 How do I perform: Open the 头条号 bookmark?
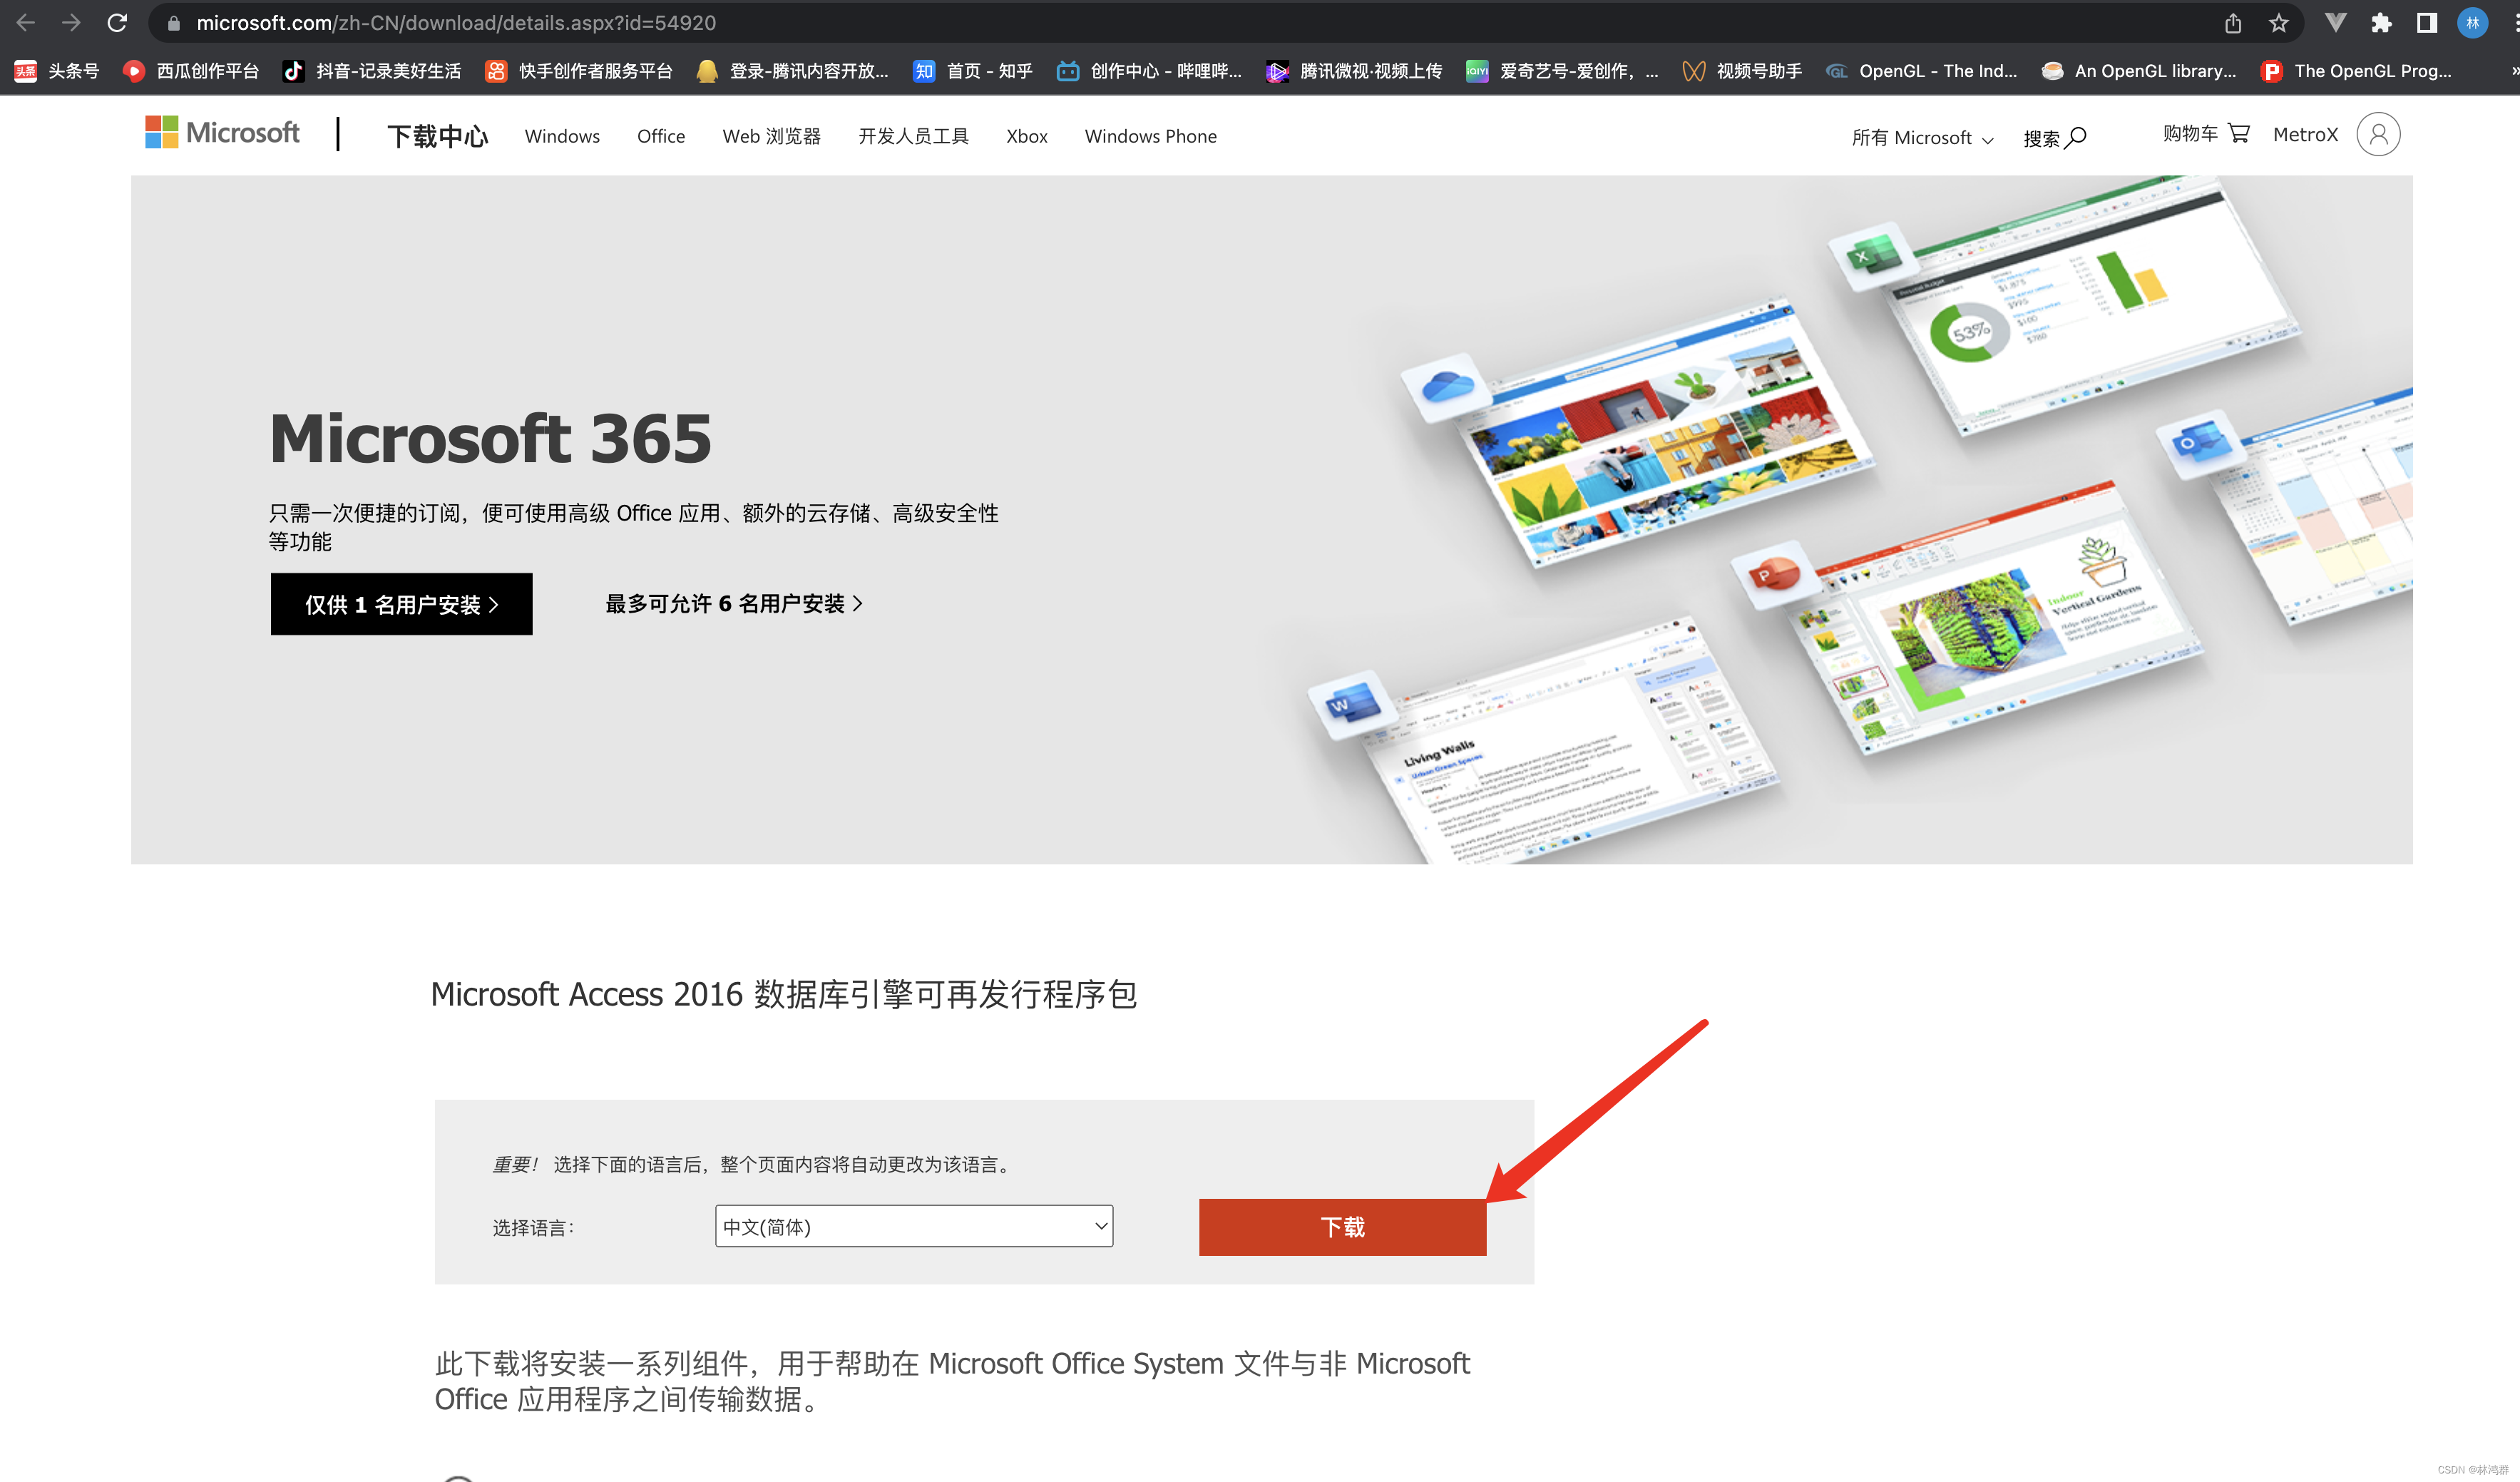click(x=57, y=71)
